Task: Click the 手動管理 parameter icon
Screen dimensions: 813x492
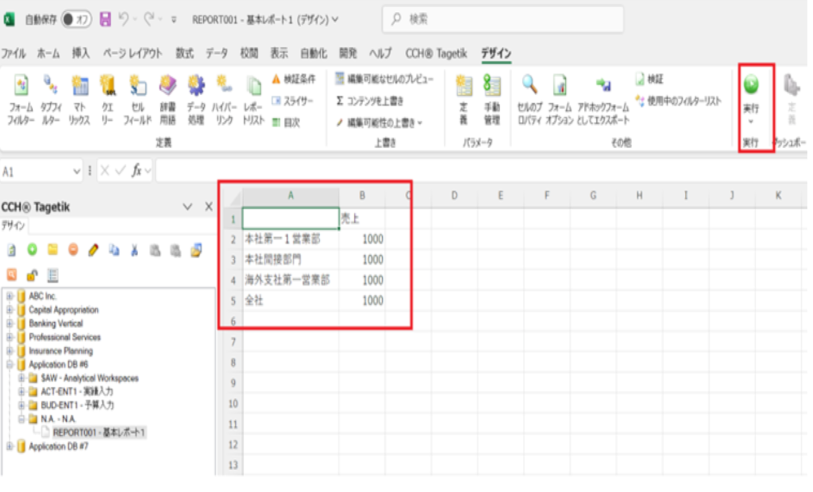Action: (491, 100)
